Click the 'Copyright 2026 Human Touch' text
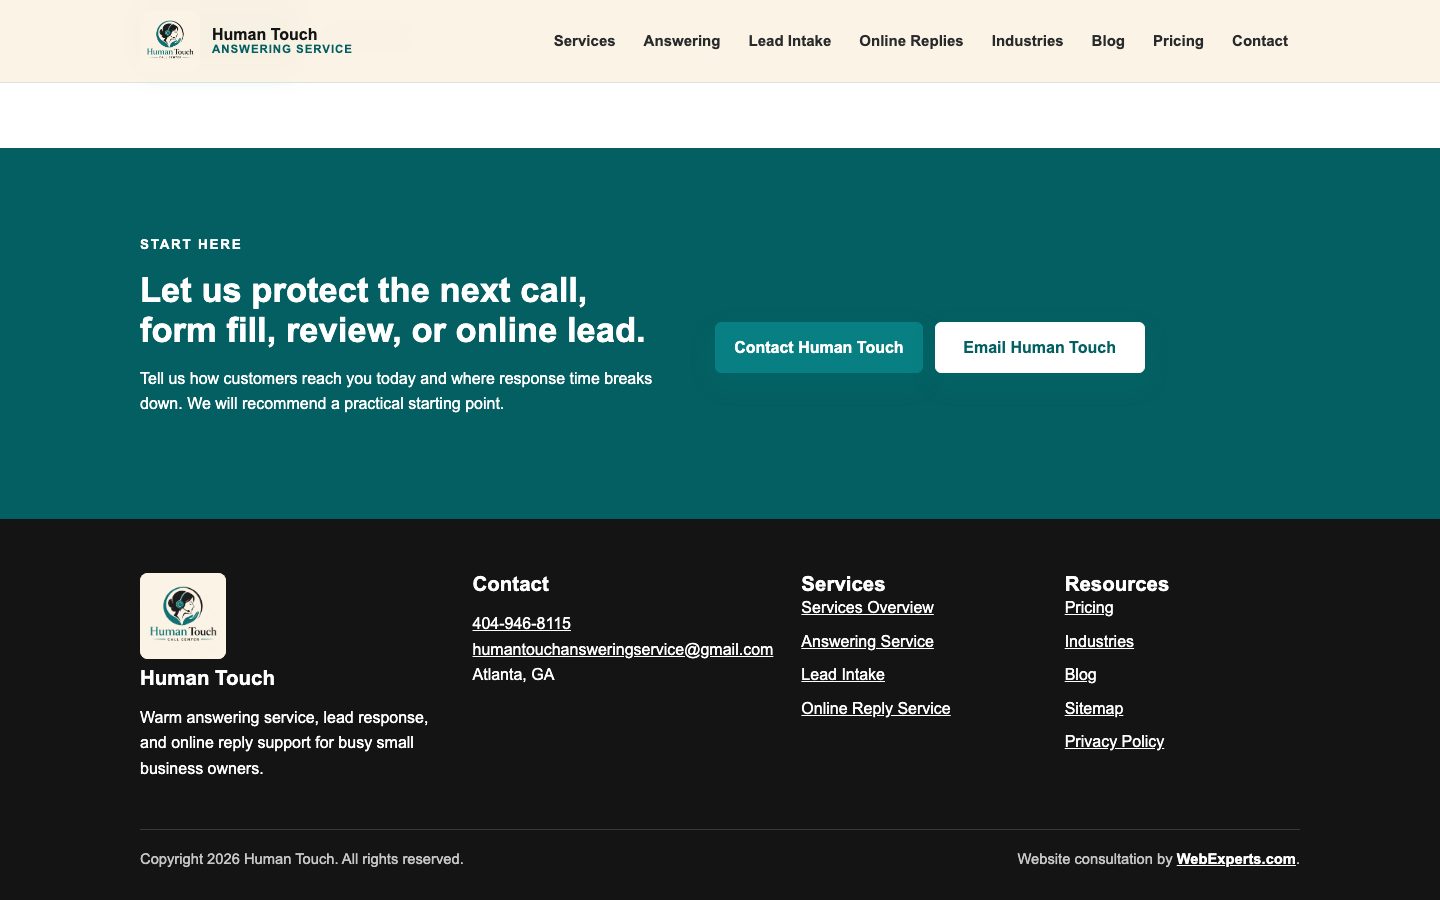This screenshot has width=1440, height=900. coord(302,859)
